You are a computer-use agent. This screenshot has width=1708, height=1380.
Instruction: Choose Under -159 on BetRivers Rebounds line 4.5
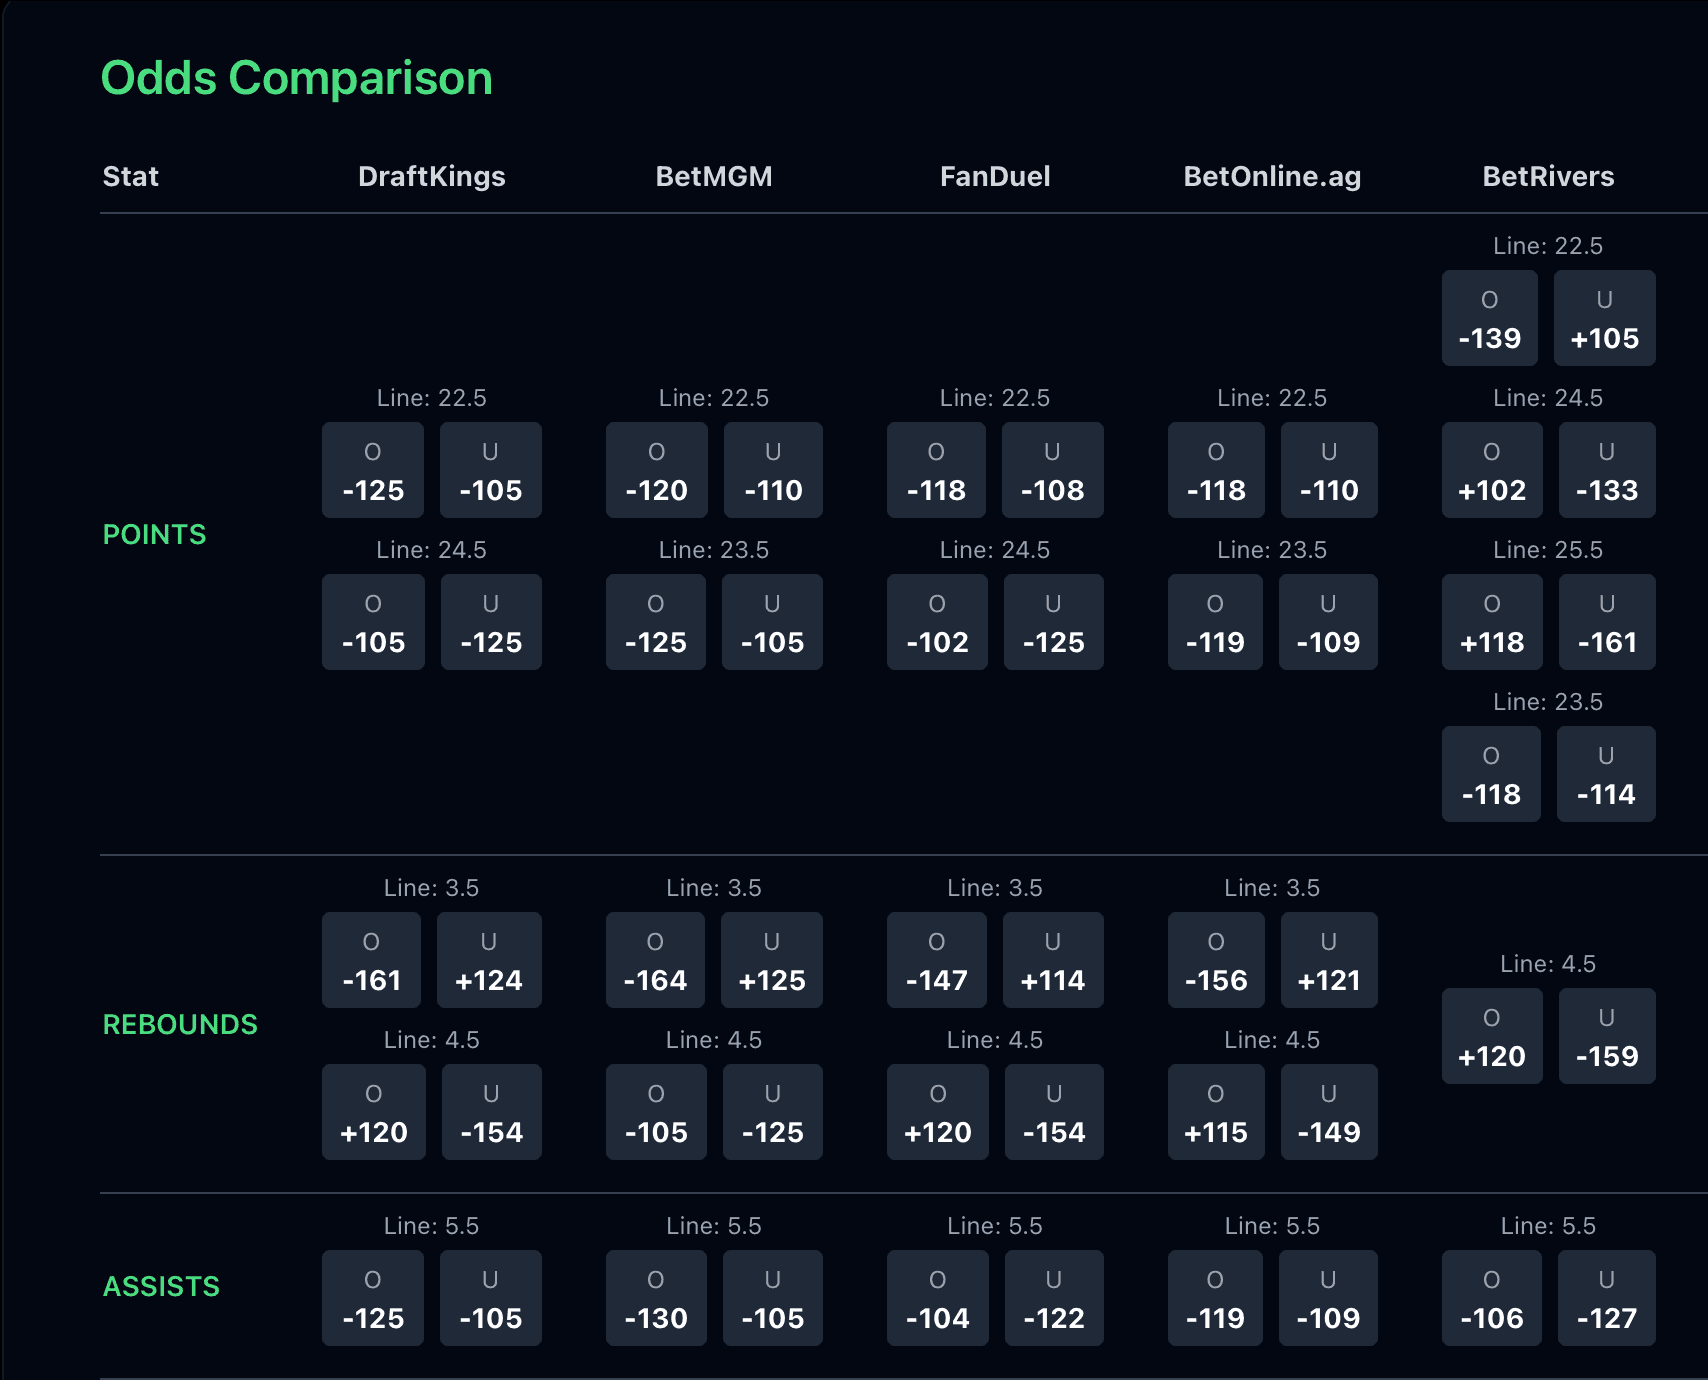tap(1606, 1036)
